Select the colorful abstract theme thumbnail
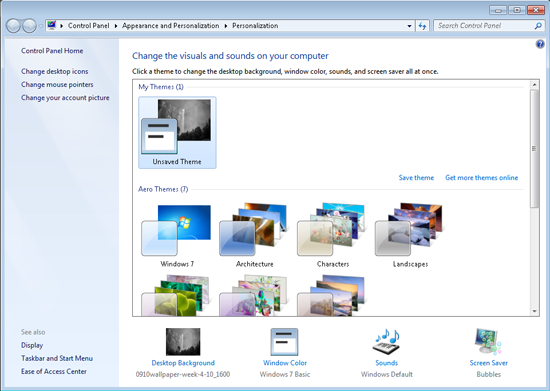Viewport: 550px width, 391px height. [253, 295]
